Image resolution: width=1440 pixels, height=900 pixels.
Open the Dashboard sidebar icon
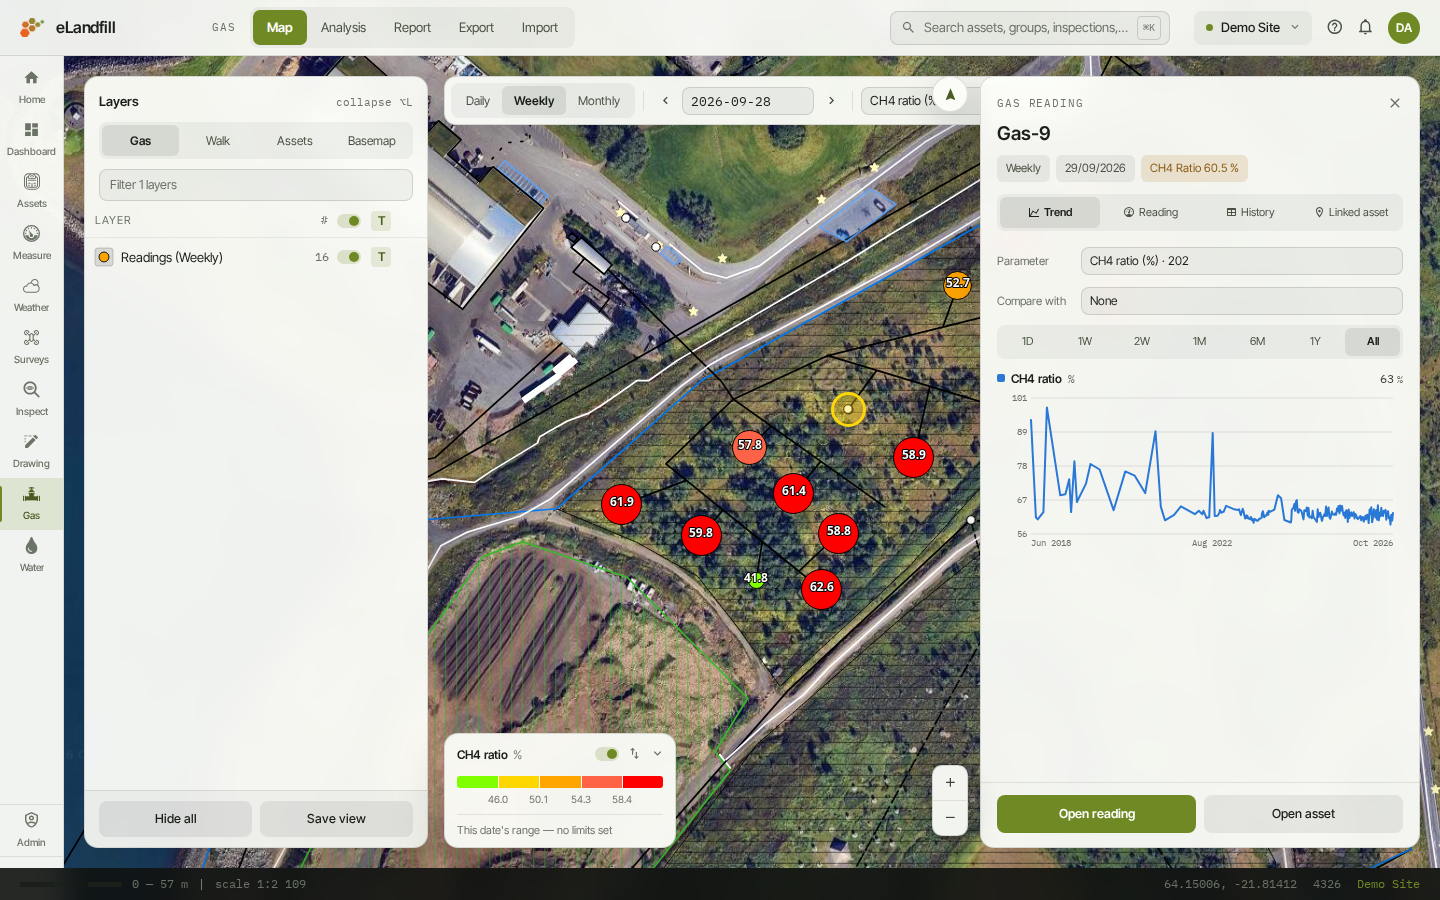pos(31,139)
